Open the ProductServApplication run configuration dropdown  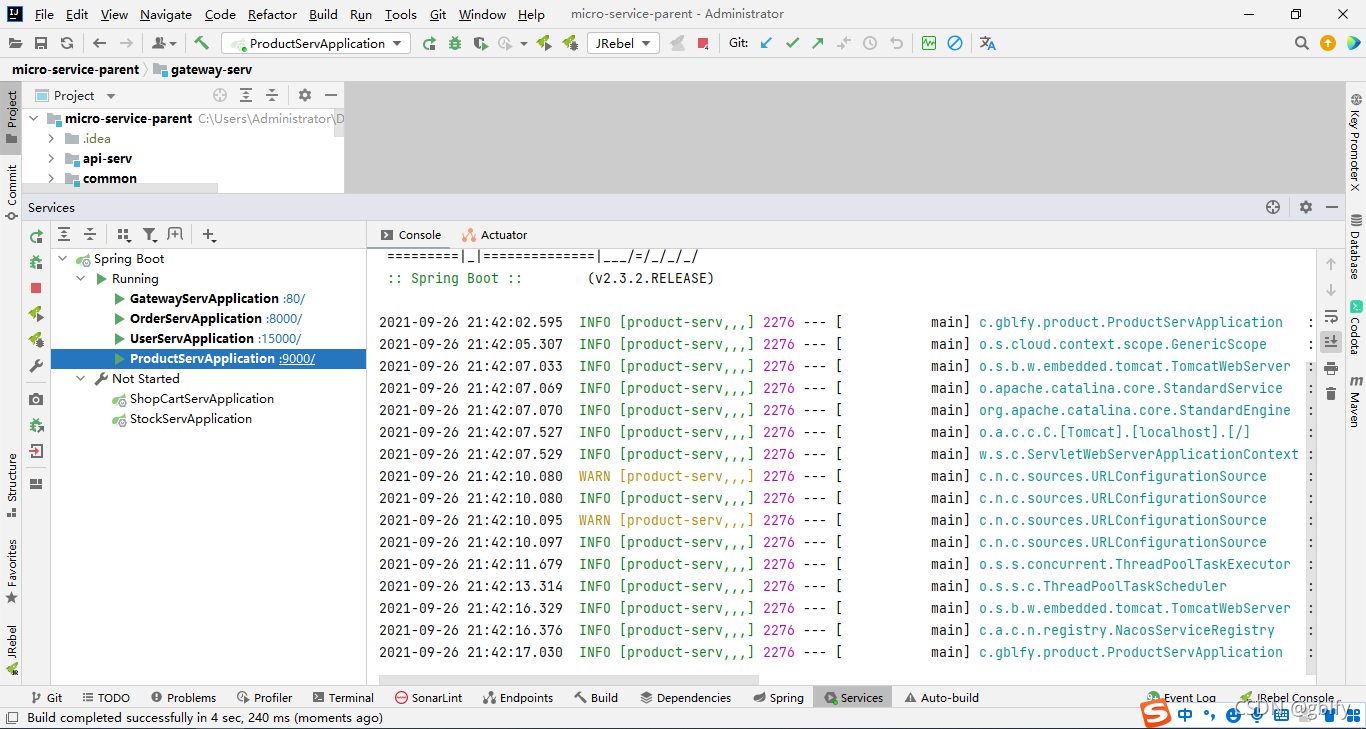[x=316, y=43]
